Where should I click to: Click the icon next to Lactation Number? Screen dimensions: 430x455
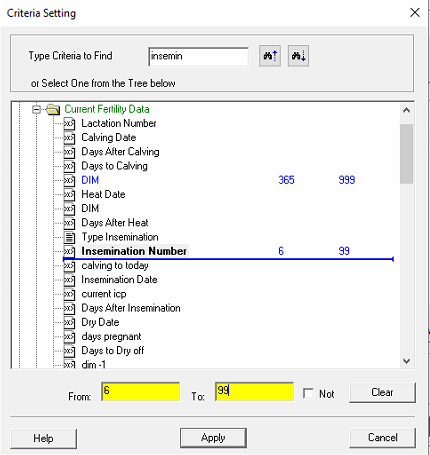69,124
